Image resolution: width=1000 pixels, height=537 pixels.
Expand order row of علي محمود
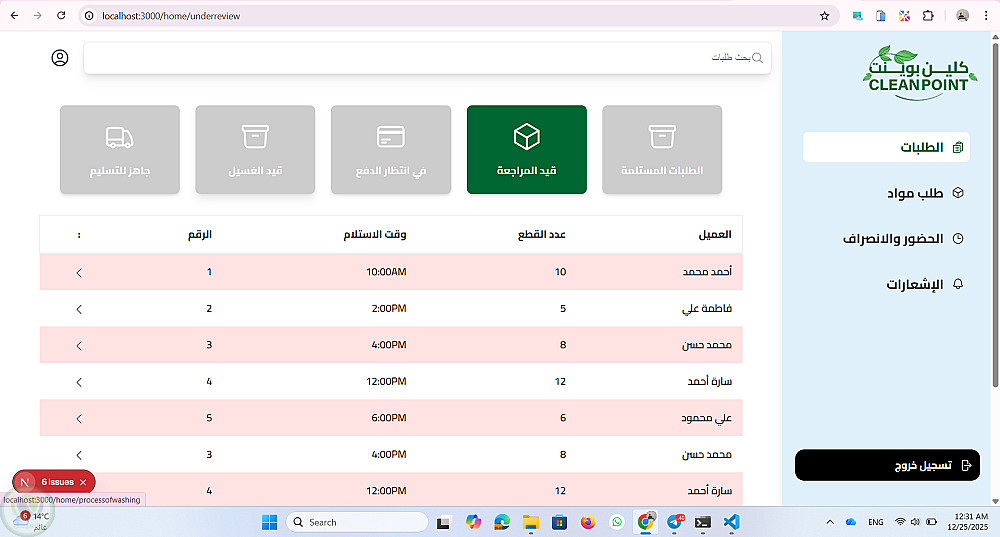pos(79,419)
